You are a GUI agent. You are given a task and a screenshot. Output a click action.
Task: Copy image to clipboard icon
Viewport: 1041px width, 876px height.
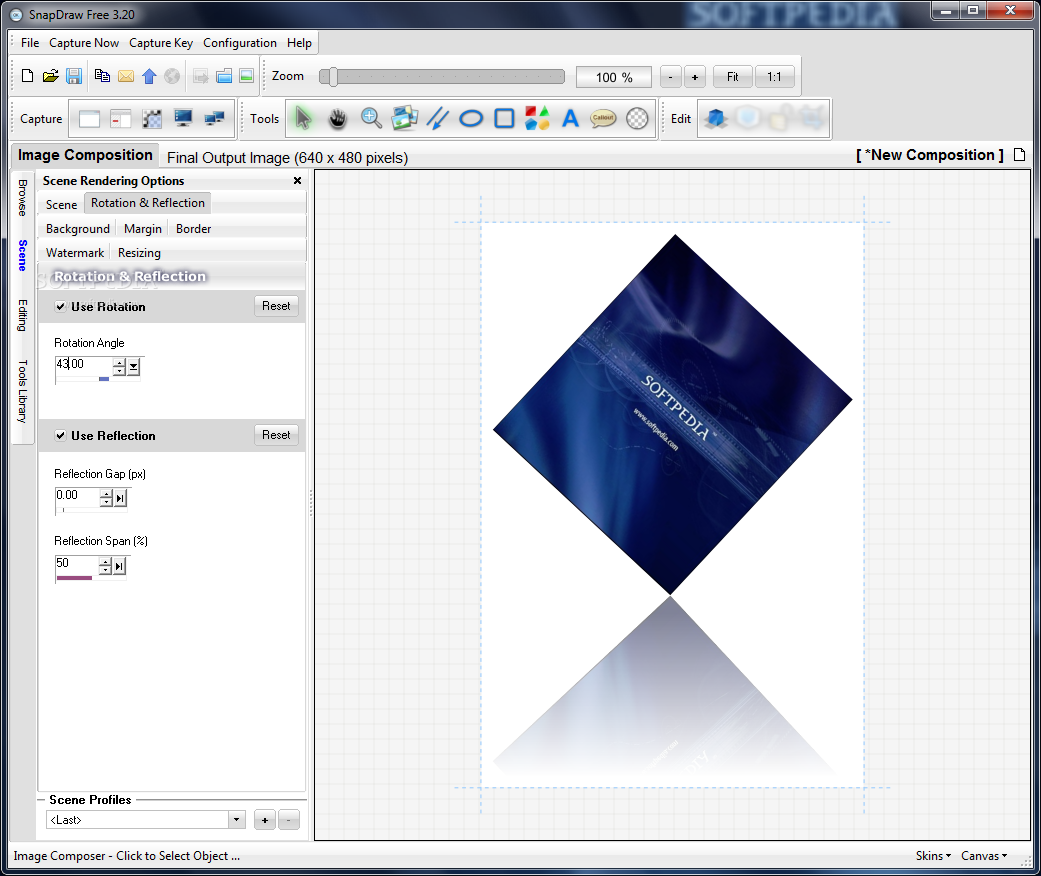pyautogui.click(x=102, y=76)
